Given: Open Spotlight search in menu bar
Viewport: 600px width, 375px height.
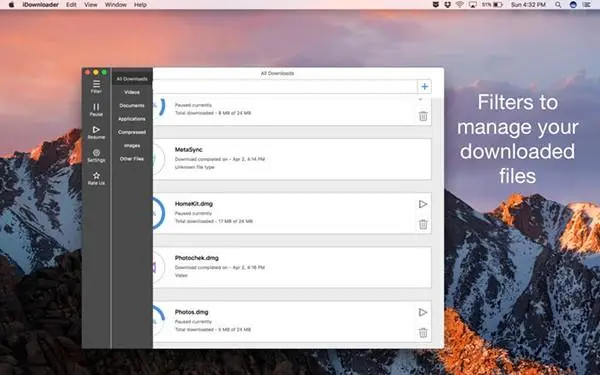Looking at the screenshot, I should (x=558, y=5).
